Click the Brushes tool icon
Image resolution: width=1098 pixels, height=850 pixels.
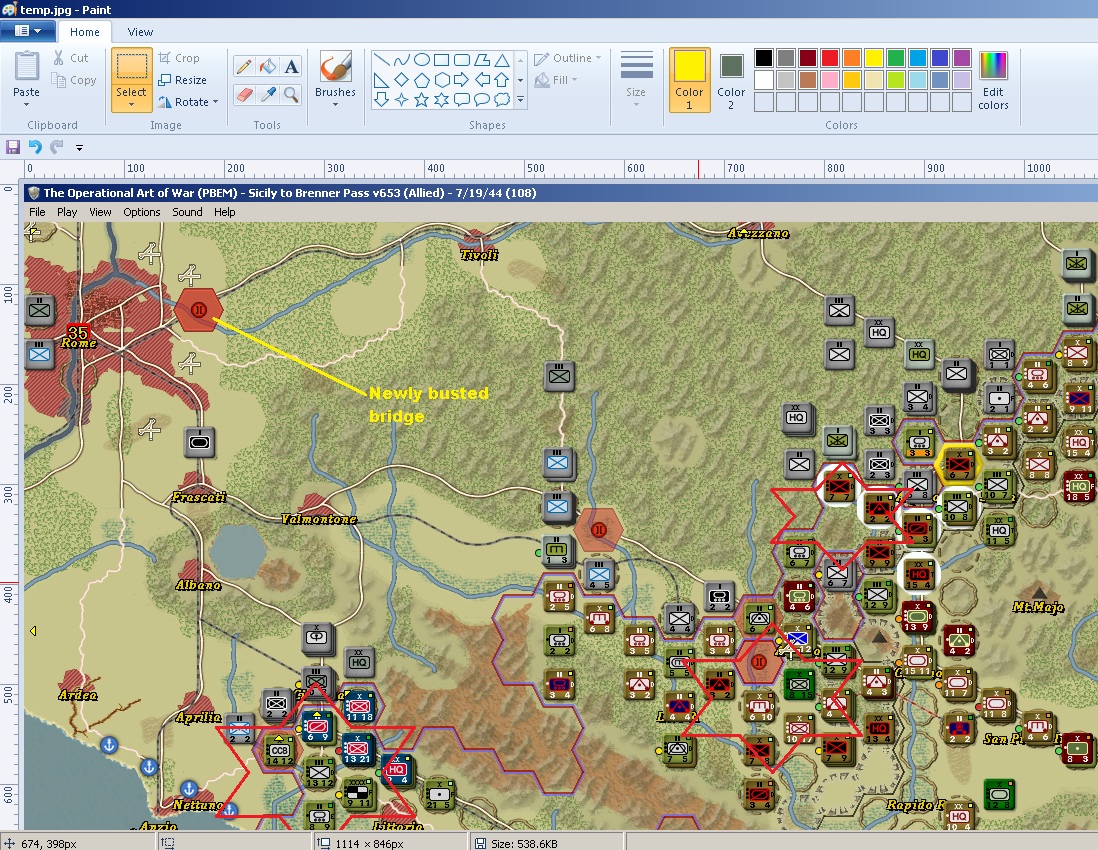click(x=335, y=67)
